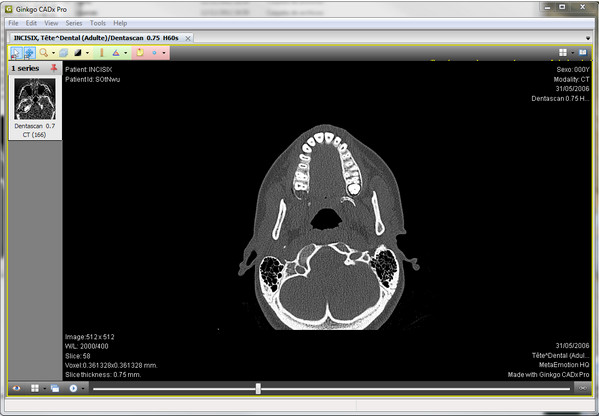Pick the ruler measurement tool
599x416 pixels.
pos(102,53)
